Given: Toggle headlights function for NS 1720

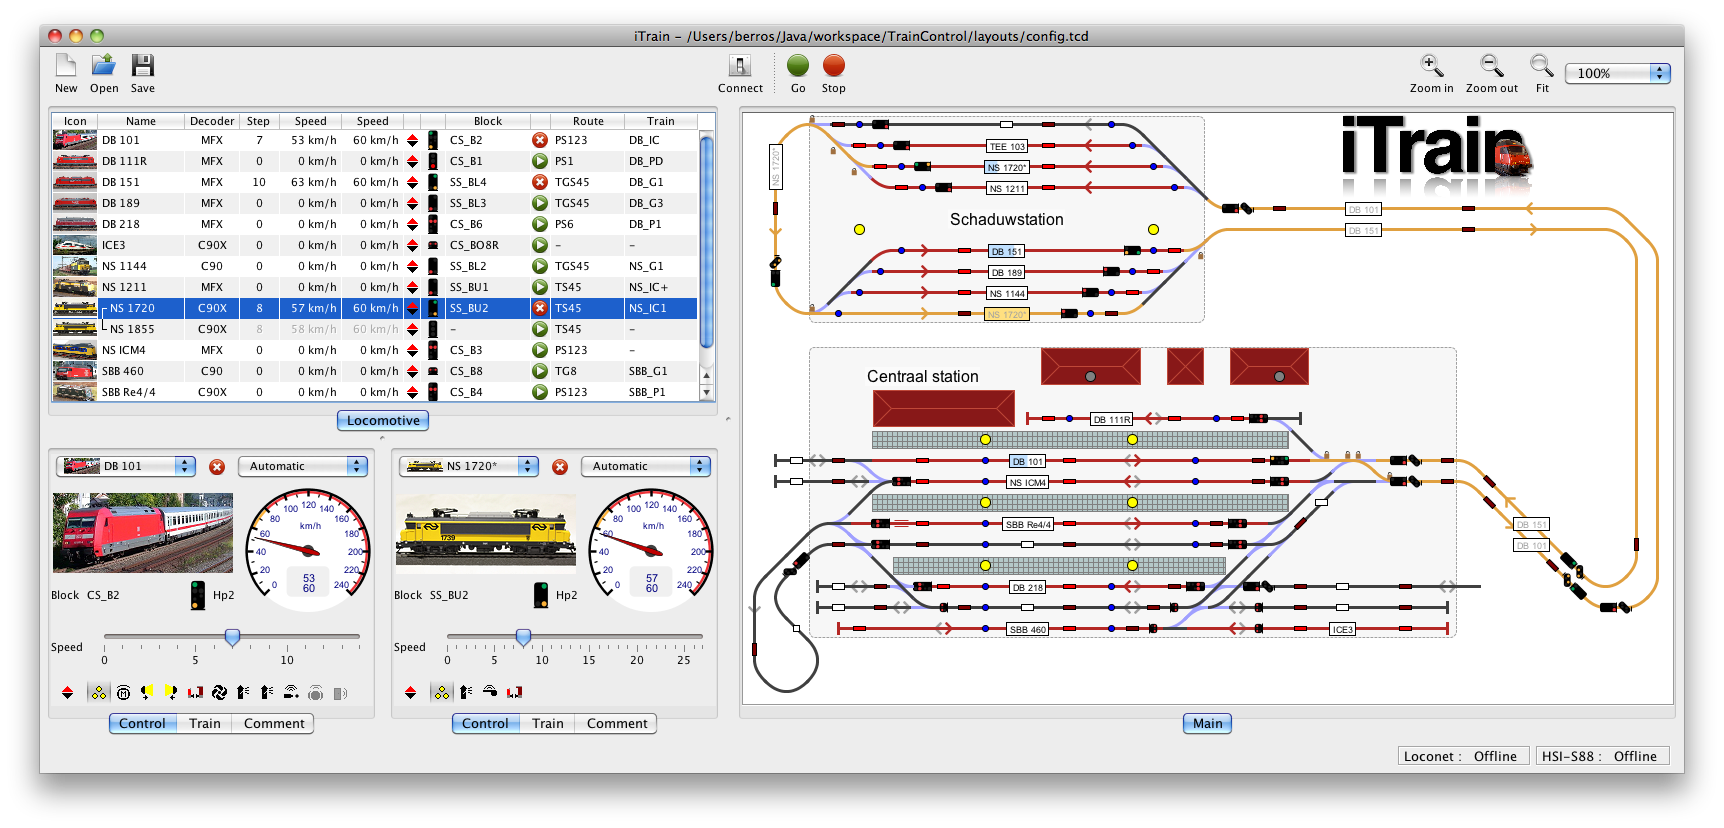Looking at the screenshot, I should pyautogui.click(x=441, y=692).
